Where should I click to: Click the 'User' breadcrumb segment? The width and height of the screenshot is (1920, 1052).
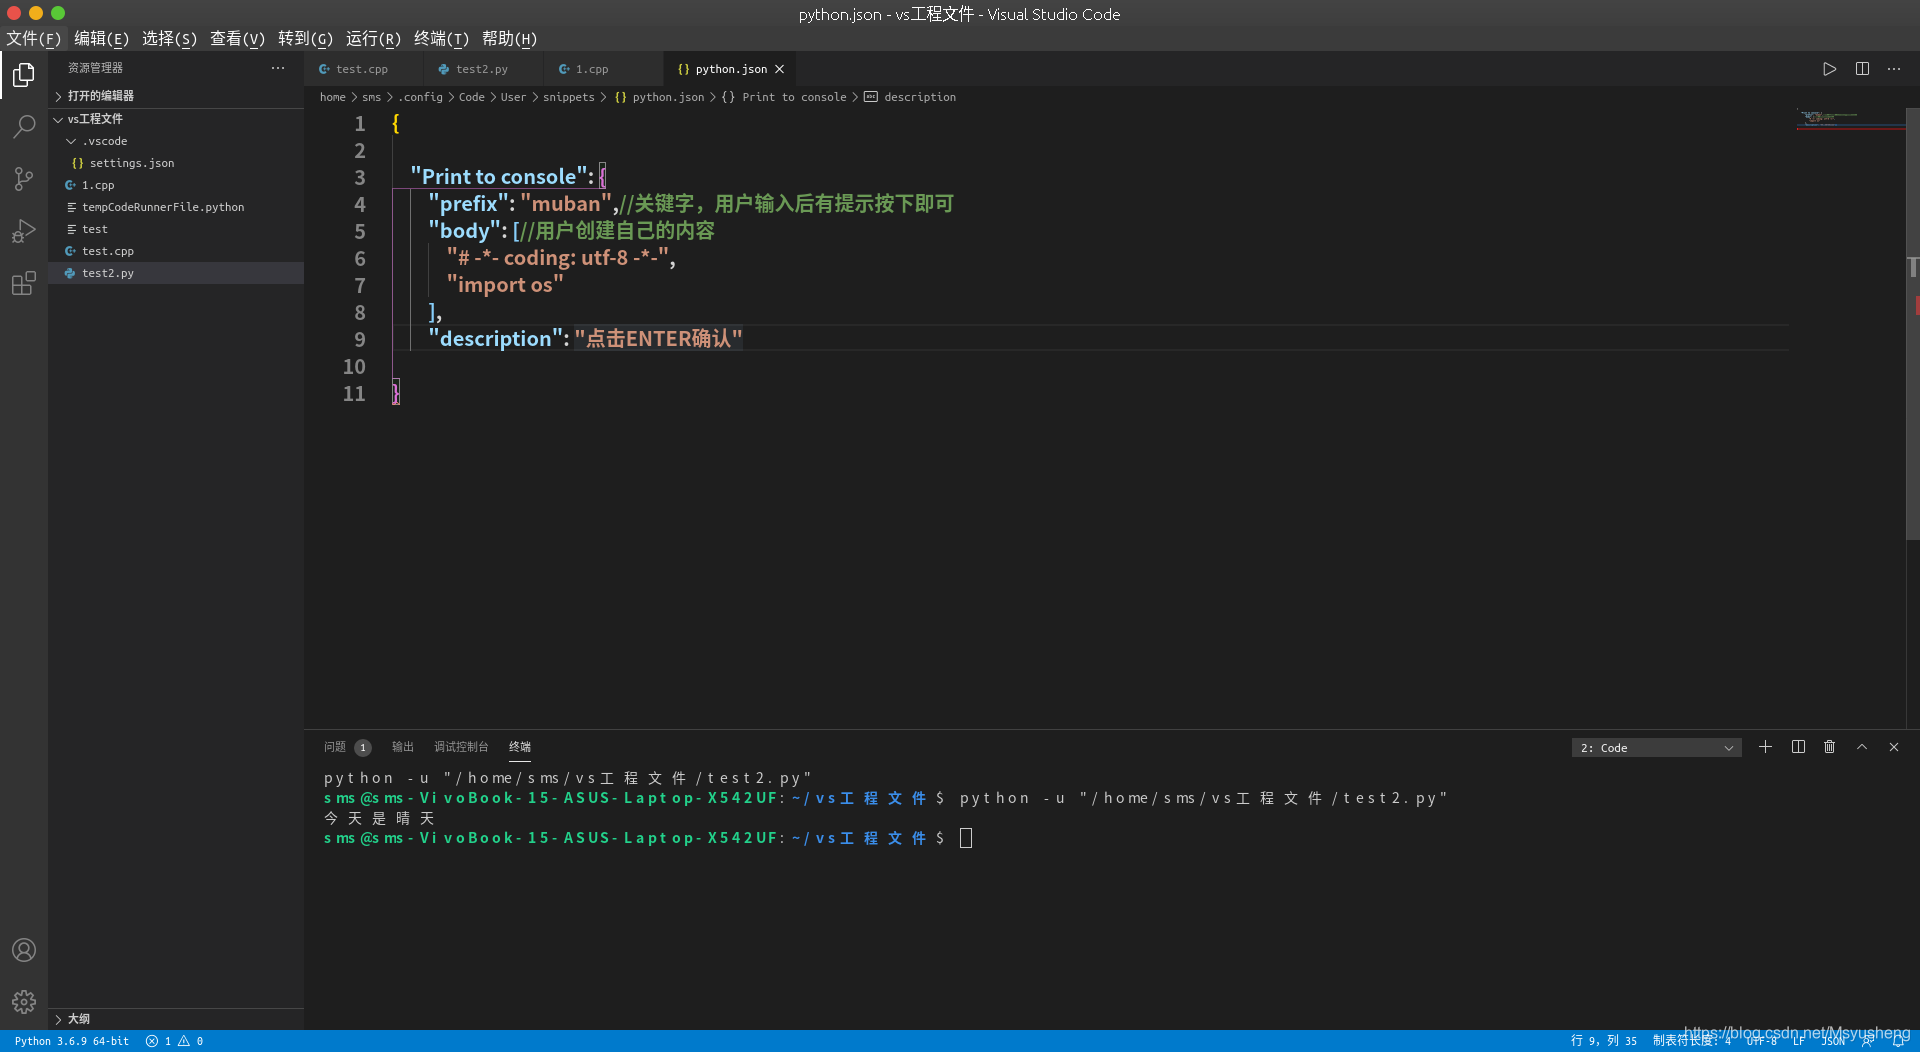513,97
